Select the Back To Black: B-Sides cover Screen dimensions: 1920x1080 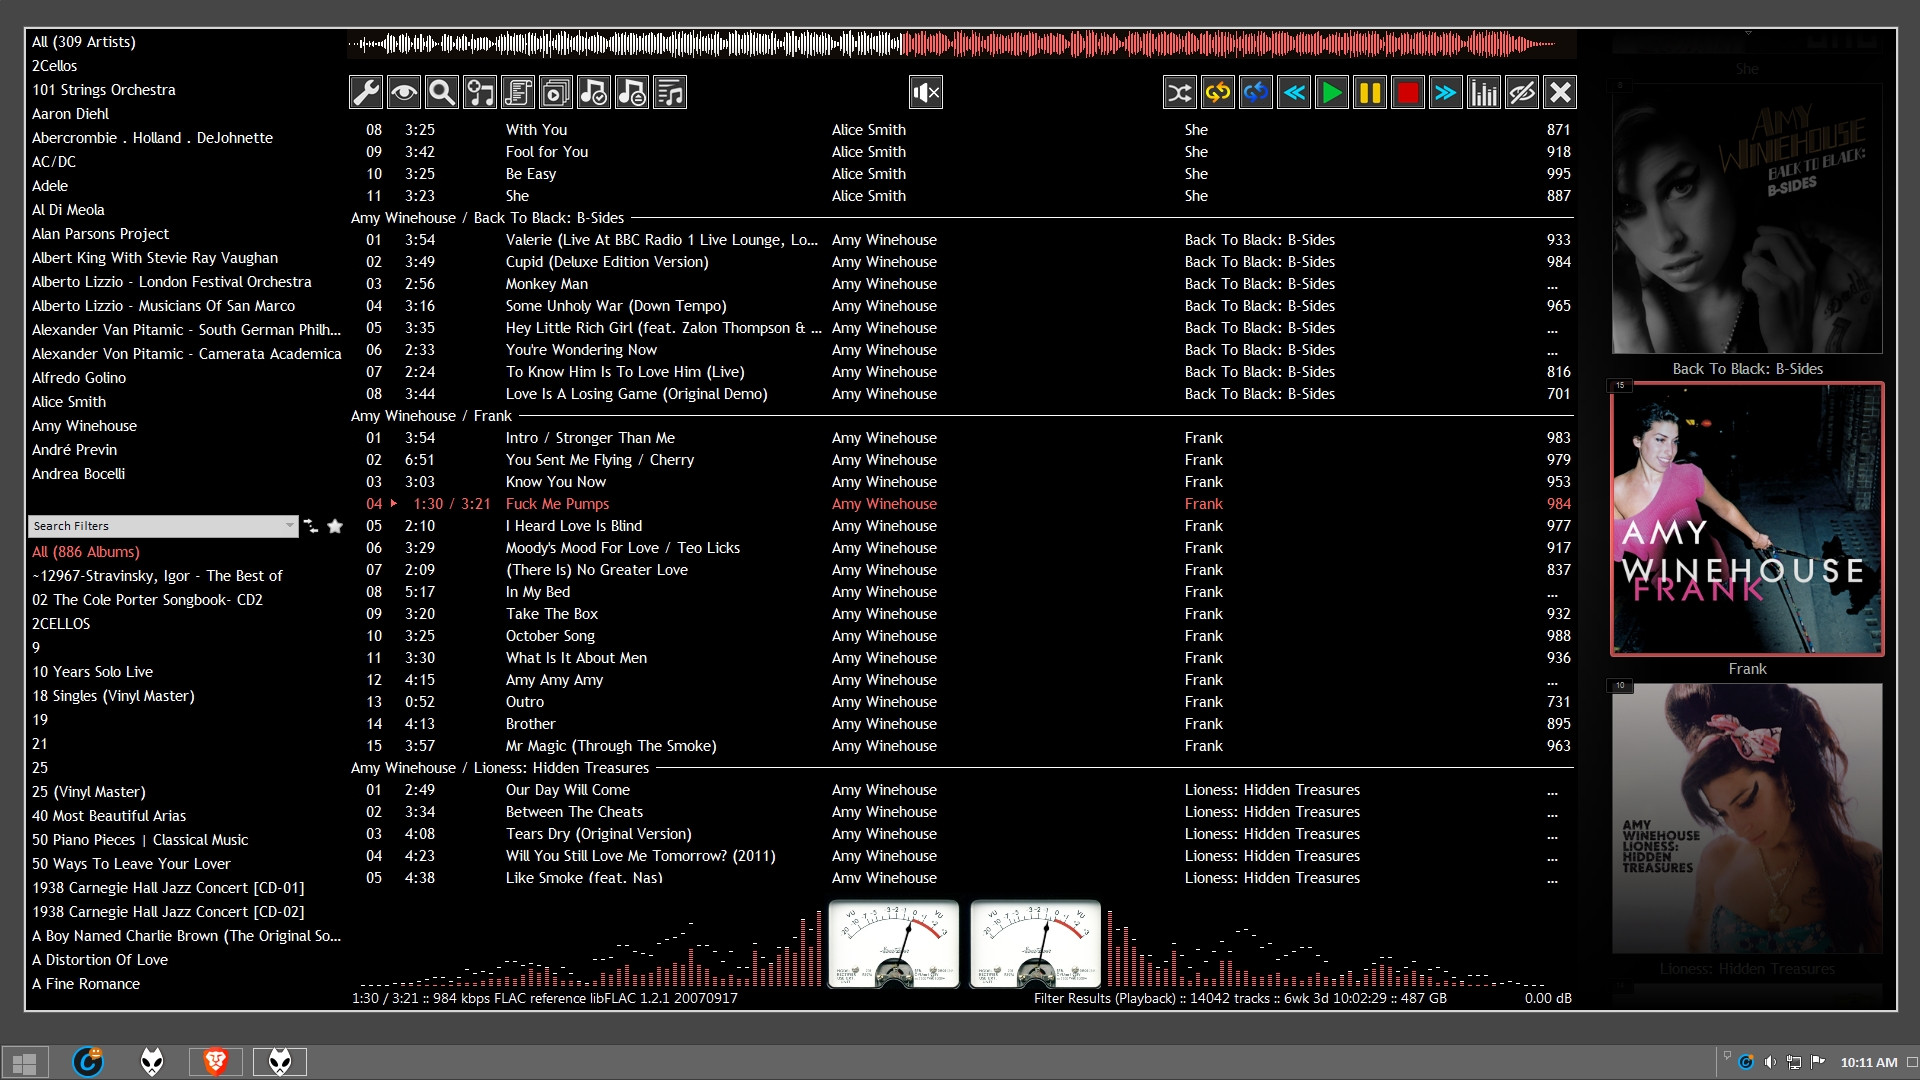[x=1747, y=220]
